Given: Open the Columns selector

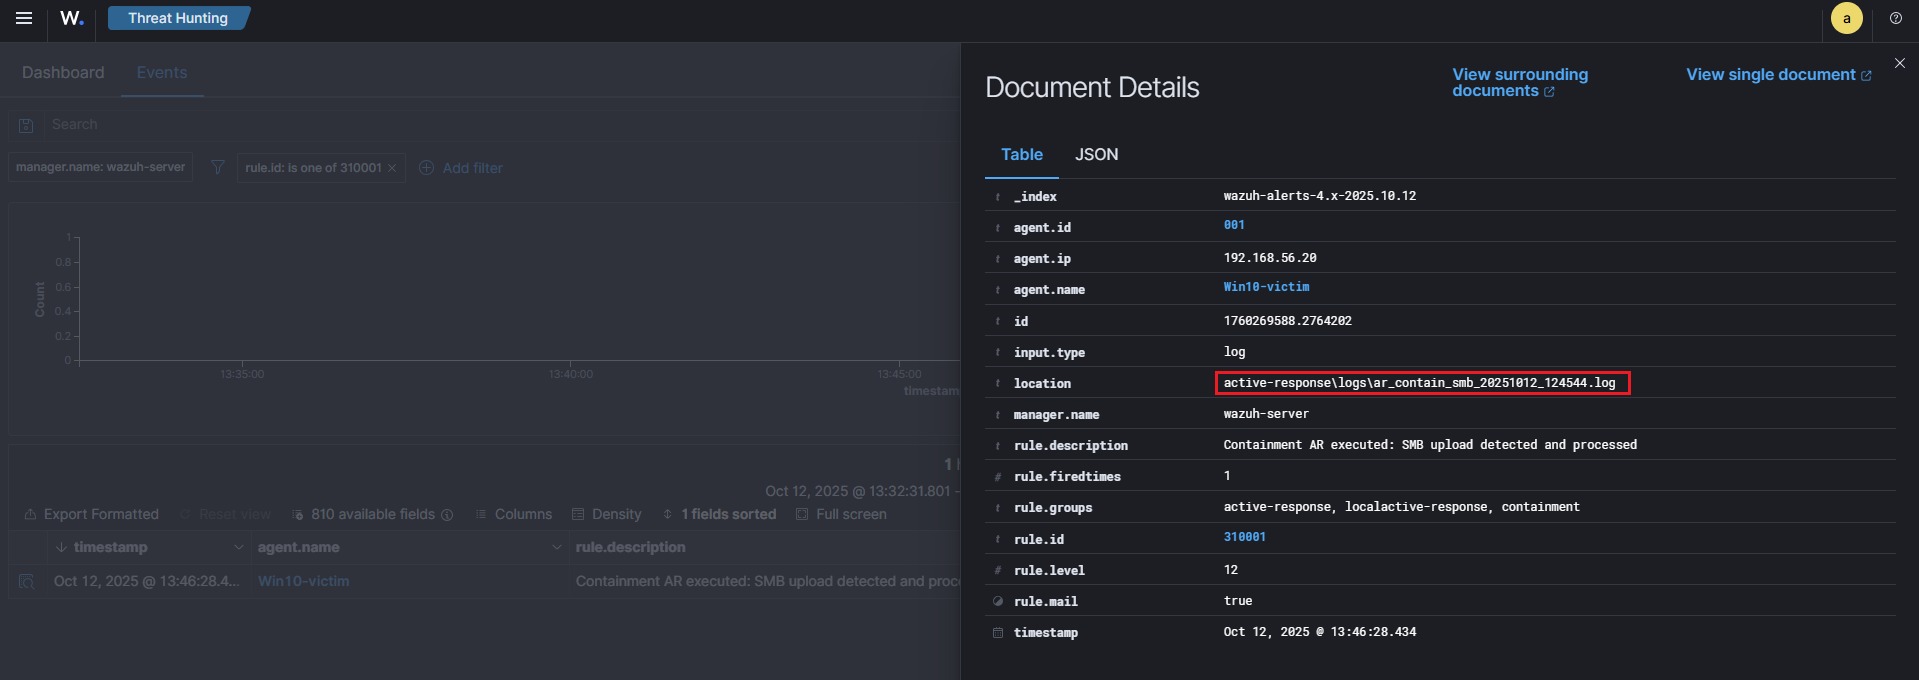Looking at the screenshot, I should 513,514.
